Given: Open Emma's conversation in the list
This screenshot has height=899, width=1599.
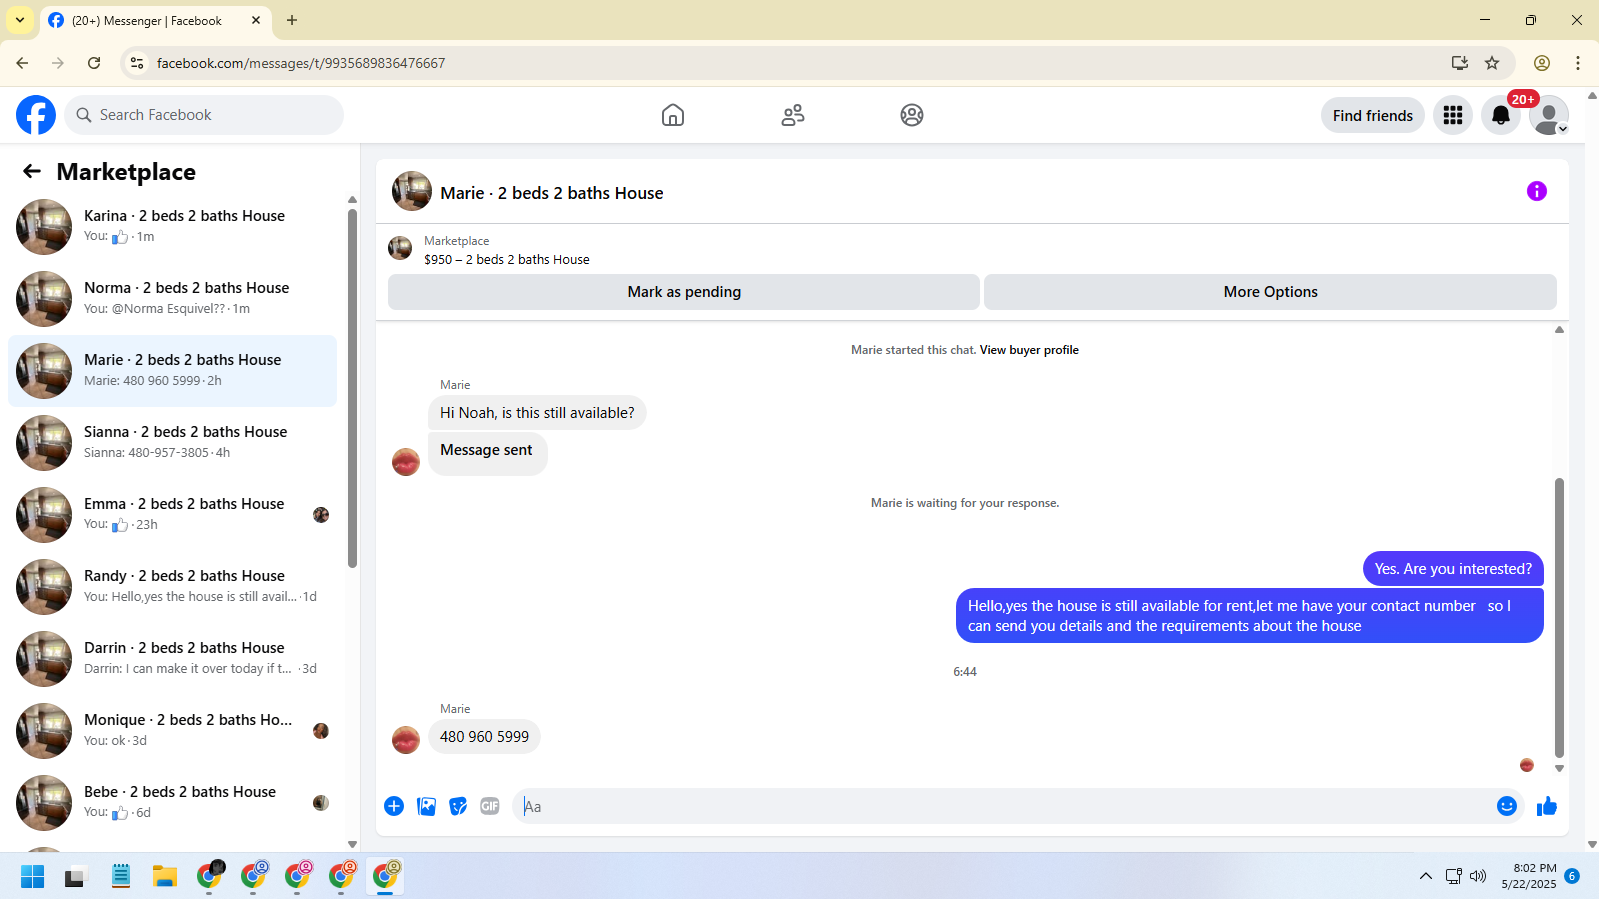Looking at the screenshot, I should tap(172, 515).
